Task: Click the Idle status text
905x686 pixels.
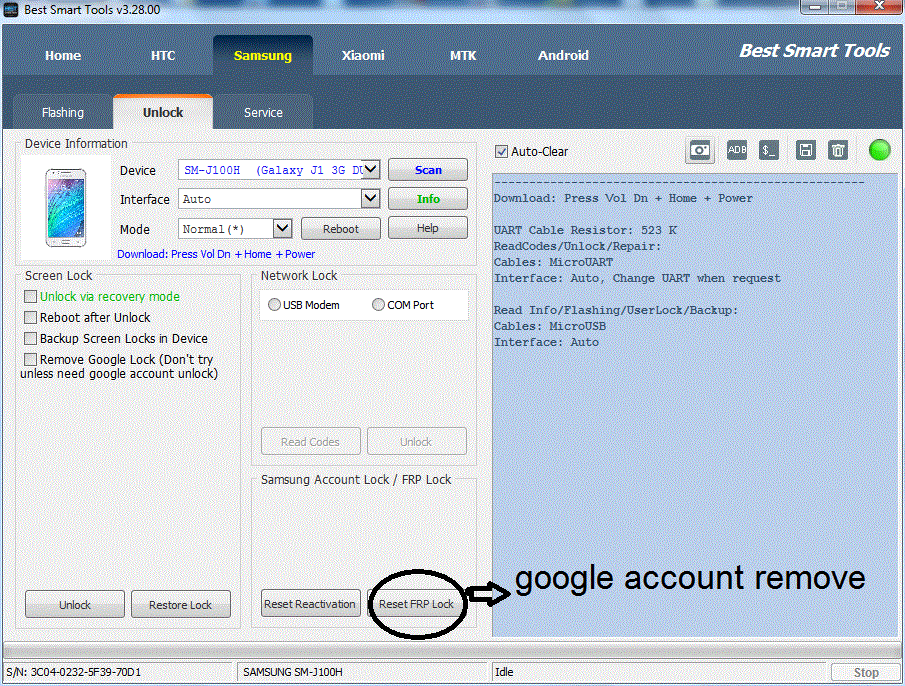Action: pos(504,672)
